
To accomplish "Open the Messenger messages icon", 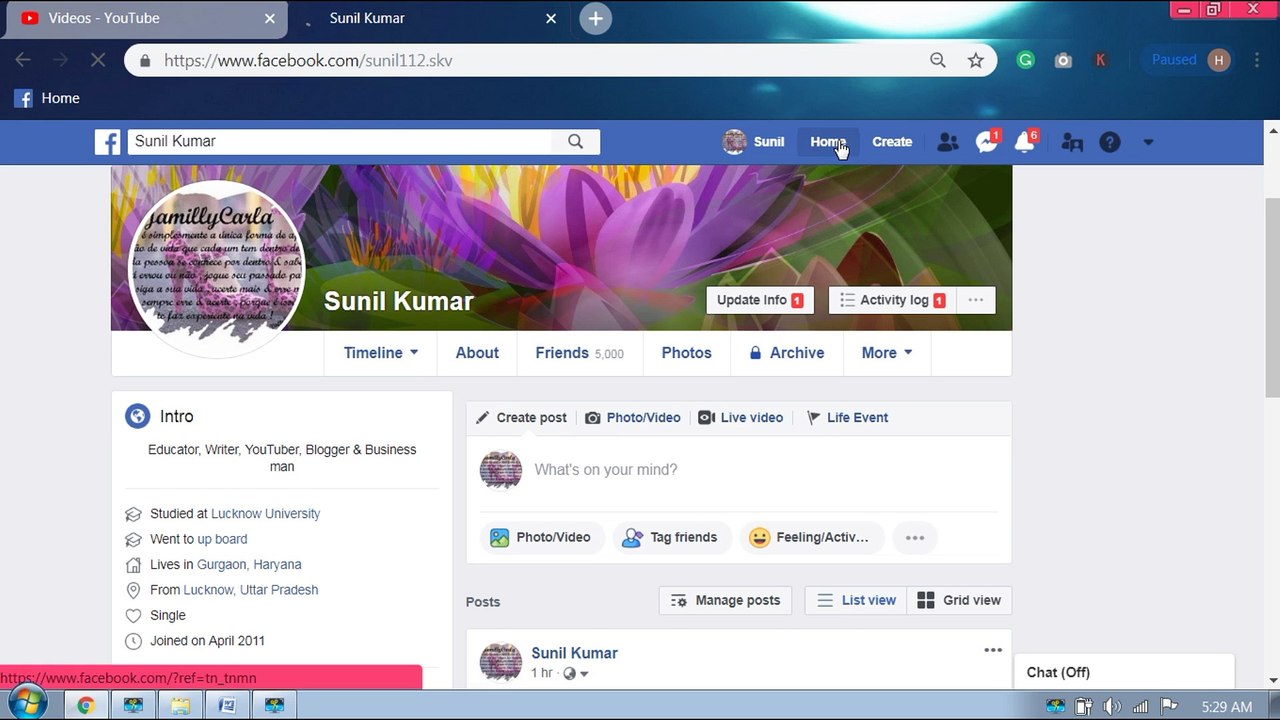I will point(987,142).
